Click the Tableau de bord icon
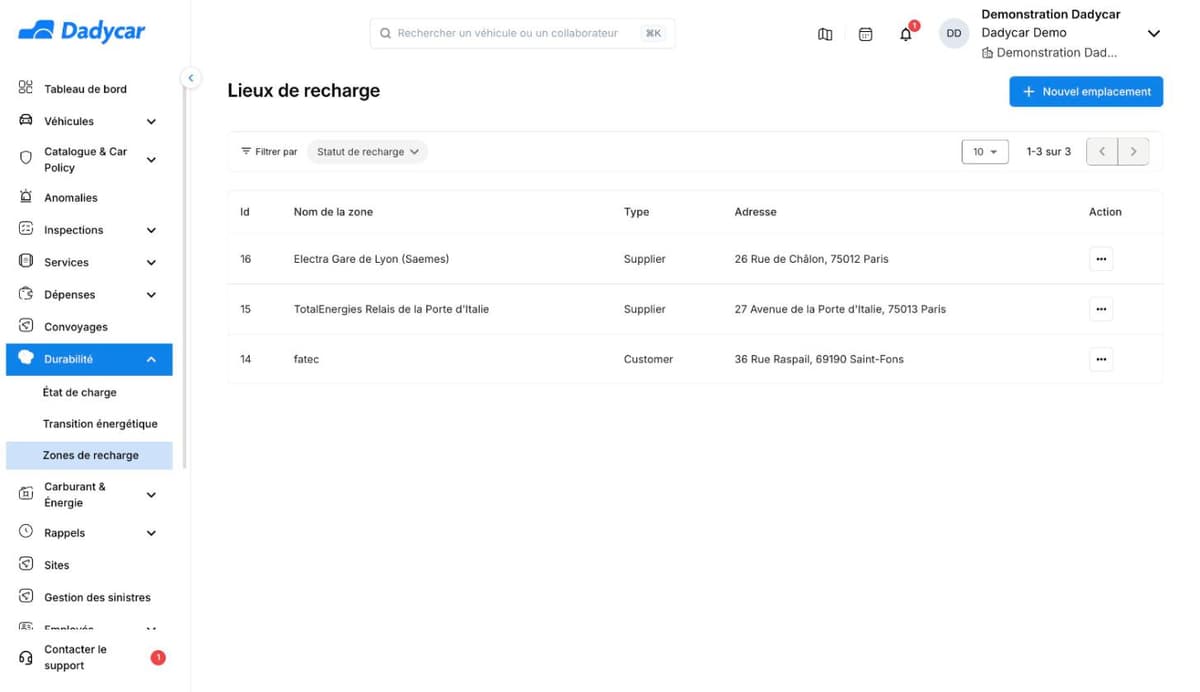The height and width of the screenshot is (692, 1200). [26, 88]
